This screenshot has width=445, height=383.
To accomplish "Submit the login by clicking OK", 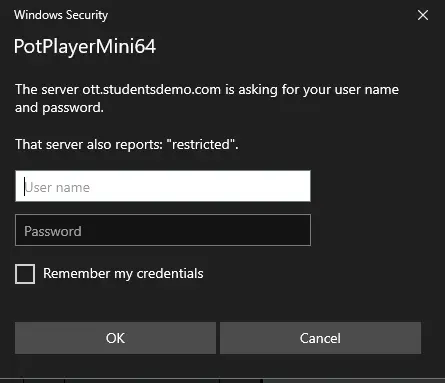I will click(115, 338).
